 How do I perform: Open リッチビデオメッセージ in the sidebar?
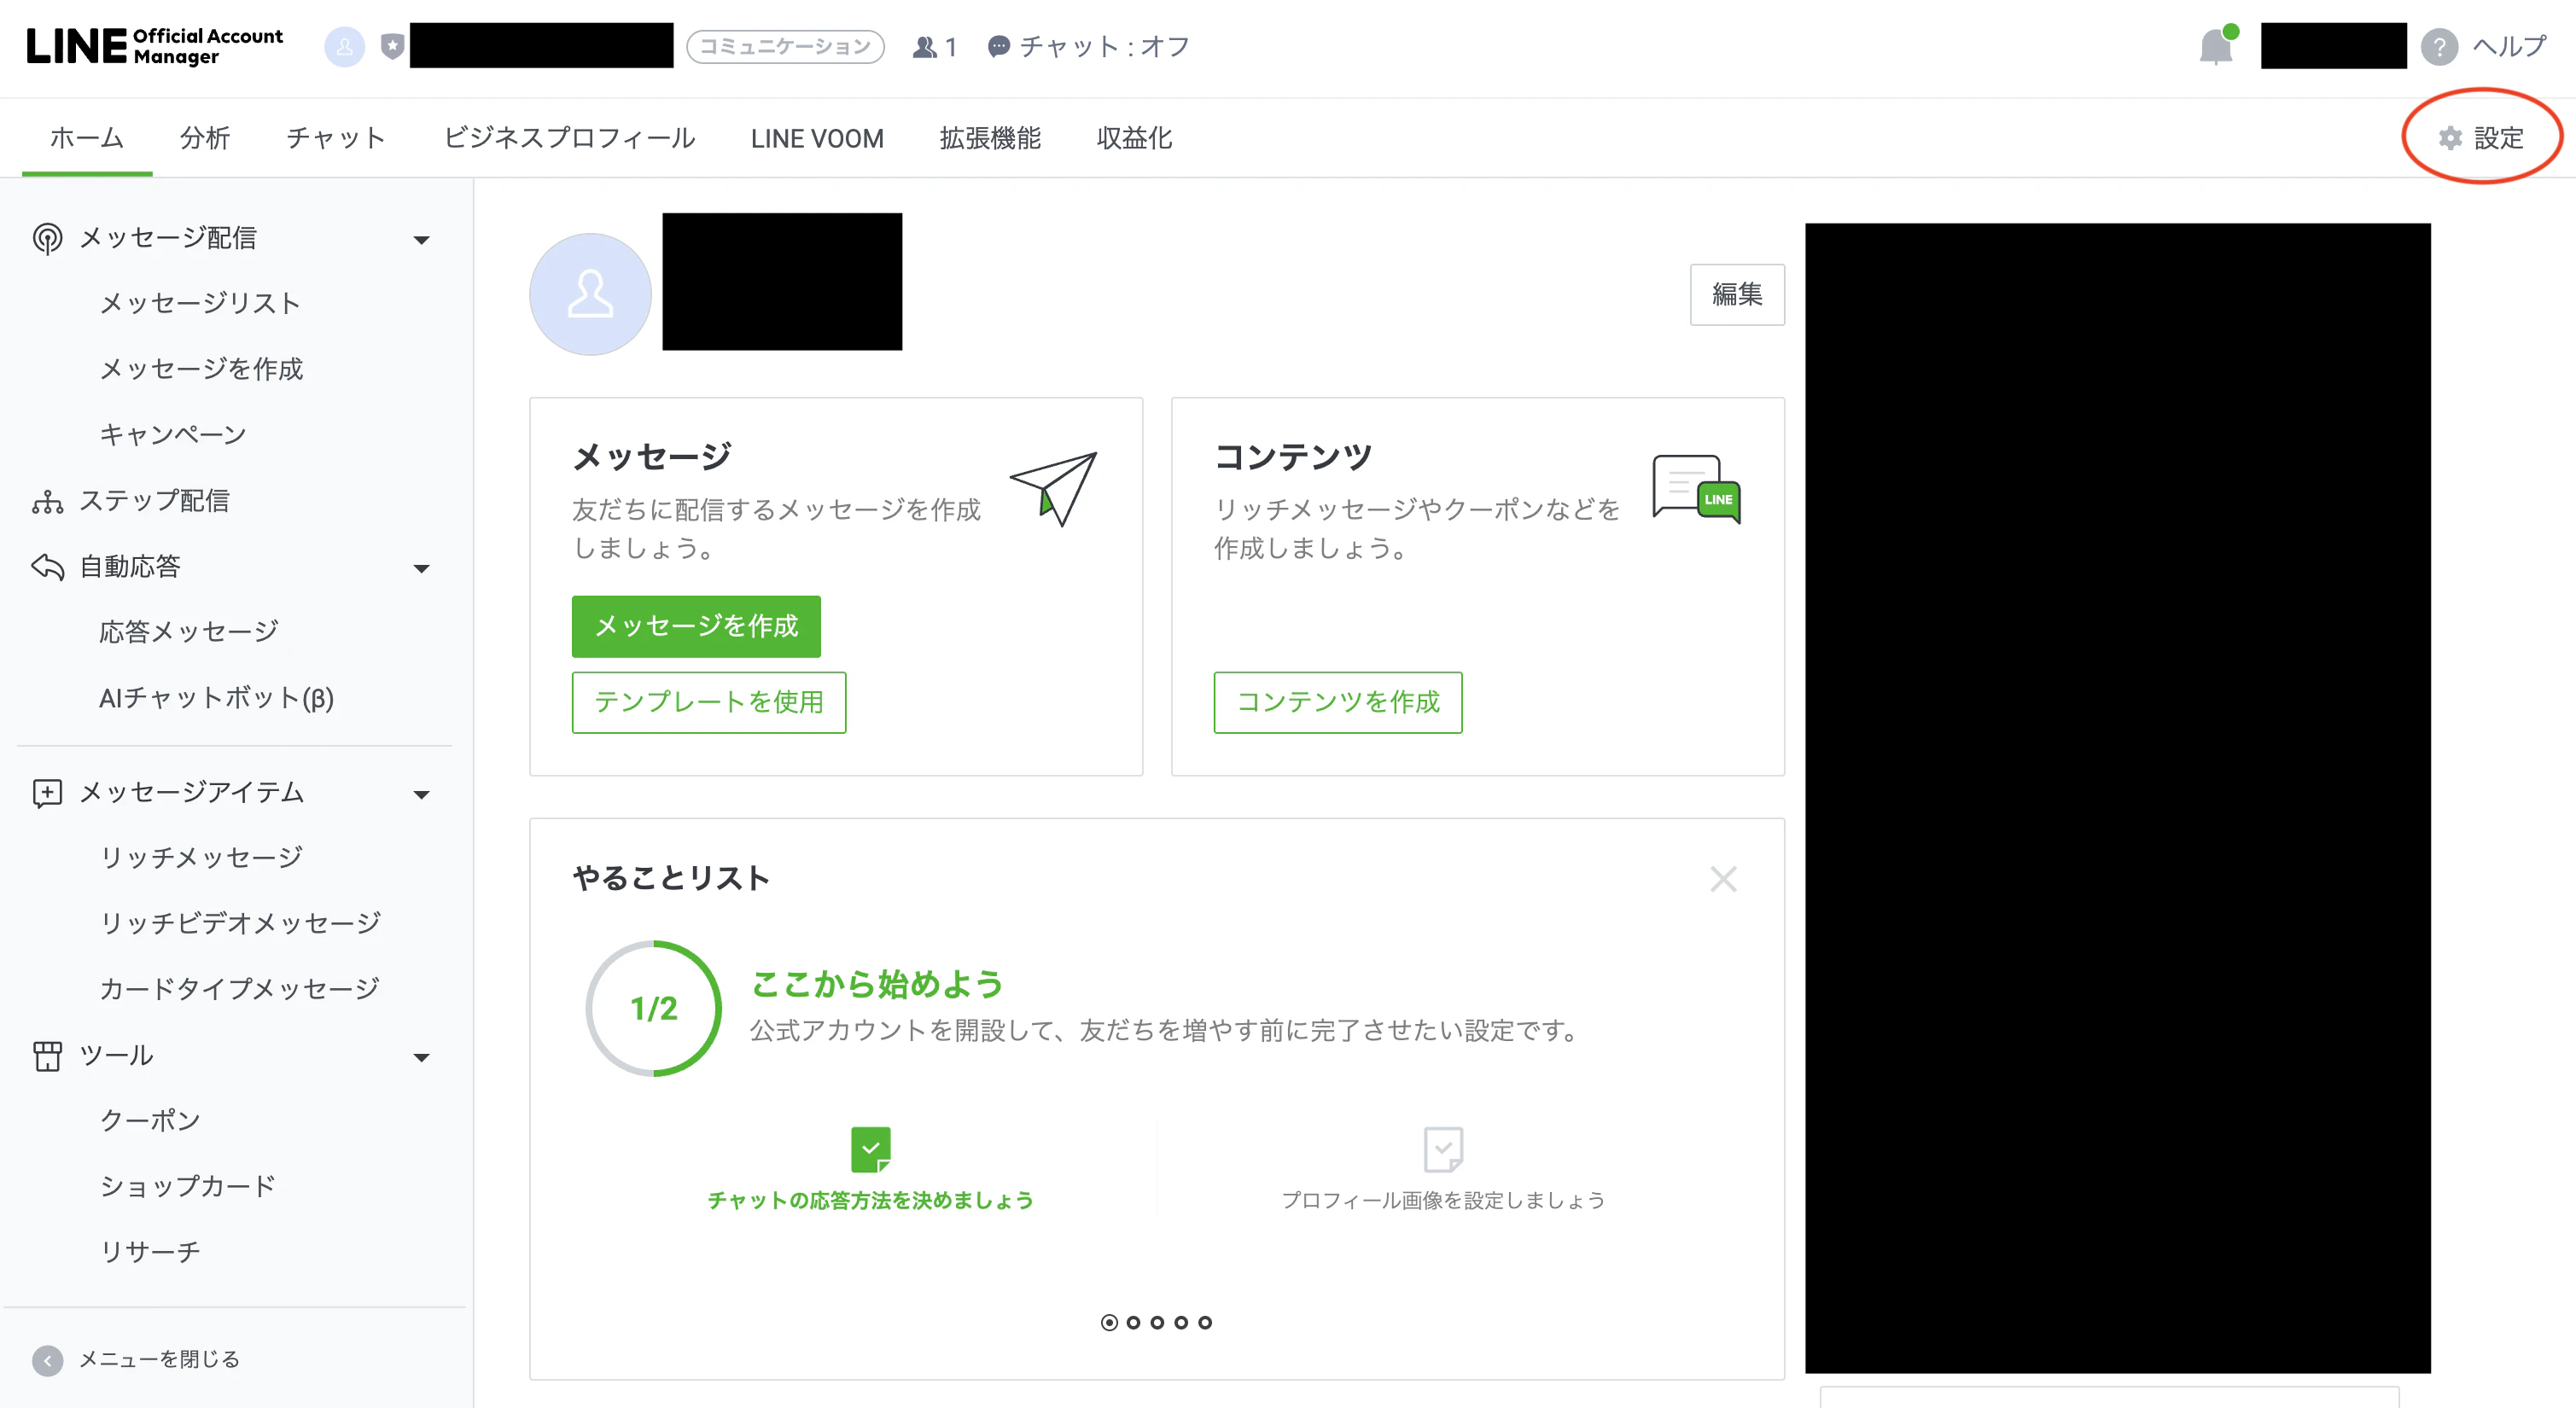click(240, 923)
